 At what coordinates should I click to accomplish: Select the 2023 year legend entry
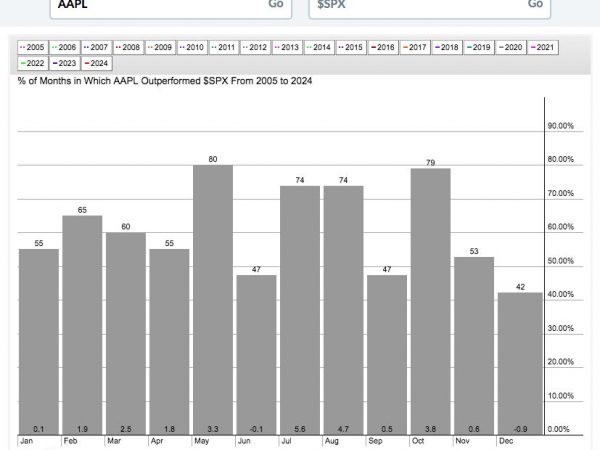[x=65, y=63]
